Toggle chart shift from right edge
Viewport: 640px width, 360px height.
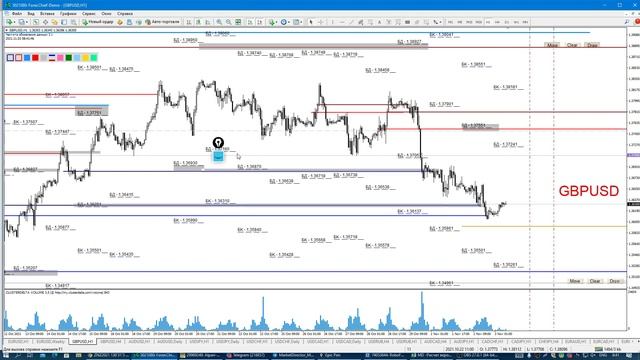[260, 22]
